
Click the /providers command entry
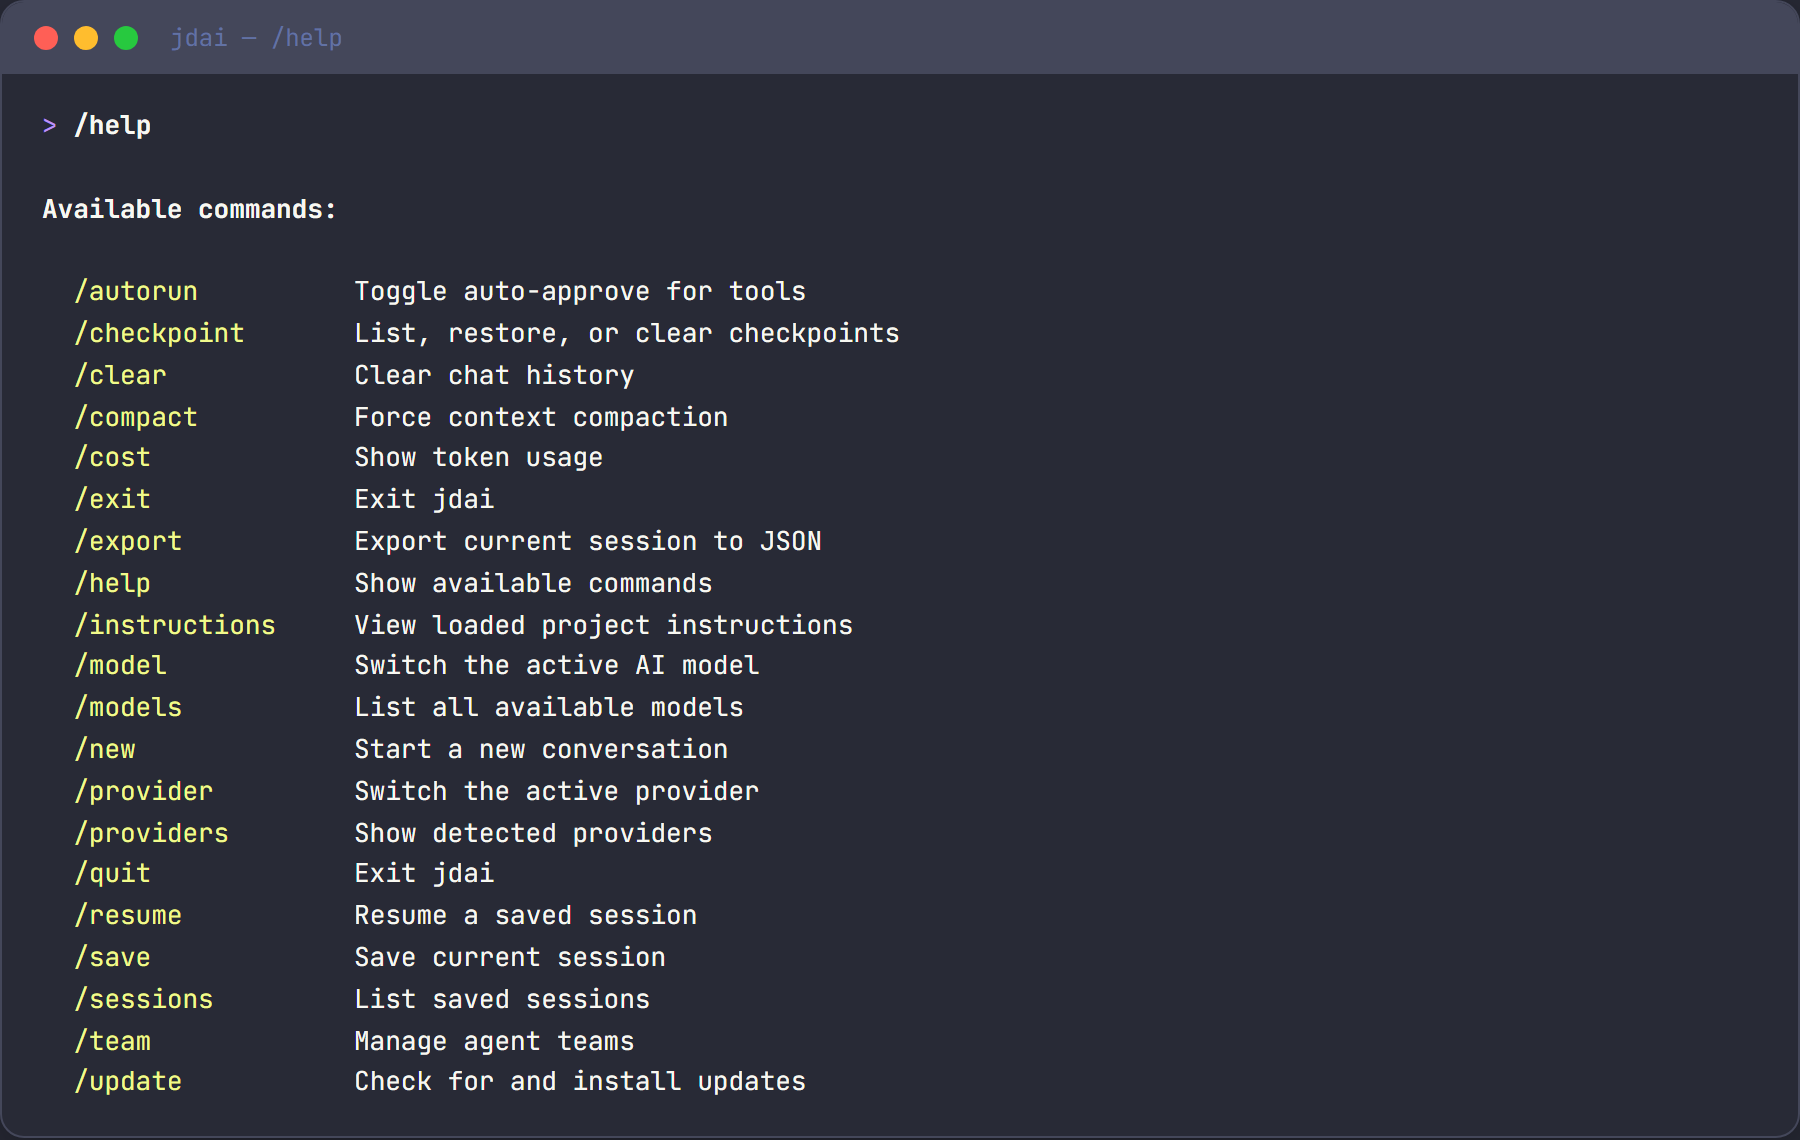151,832
